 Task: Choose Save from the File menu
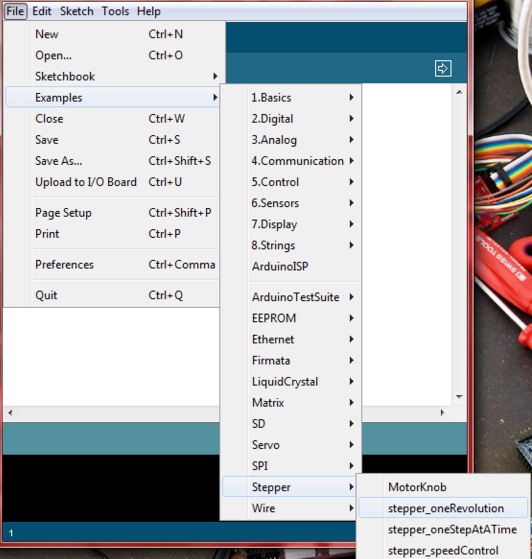click(113, 139)
